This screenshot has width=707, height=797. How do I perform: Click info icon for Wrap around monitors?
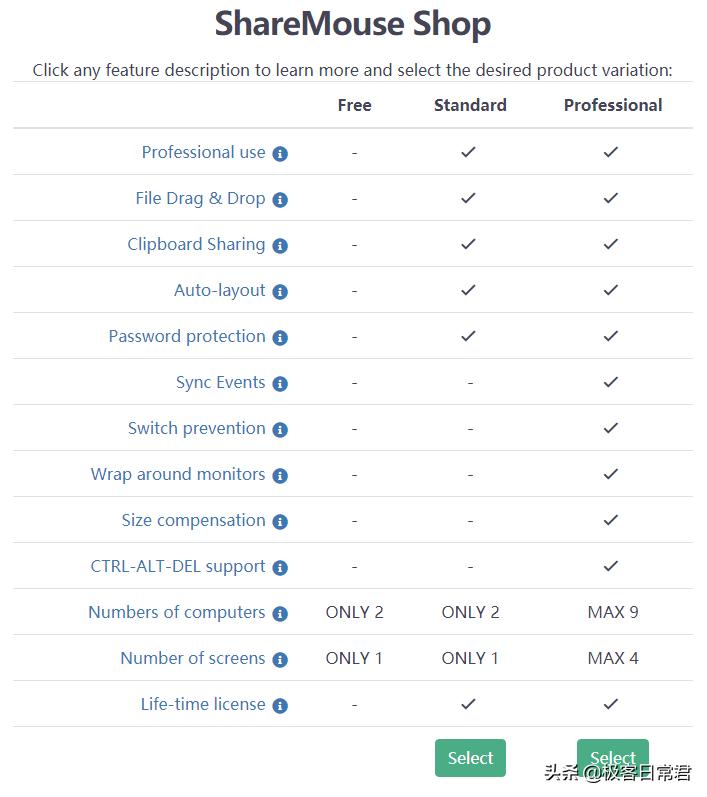tap(280, 476)
